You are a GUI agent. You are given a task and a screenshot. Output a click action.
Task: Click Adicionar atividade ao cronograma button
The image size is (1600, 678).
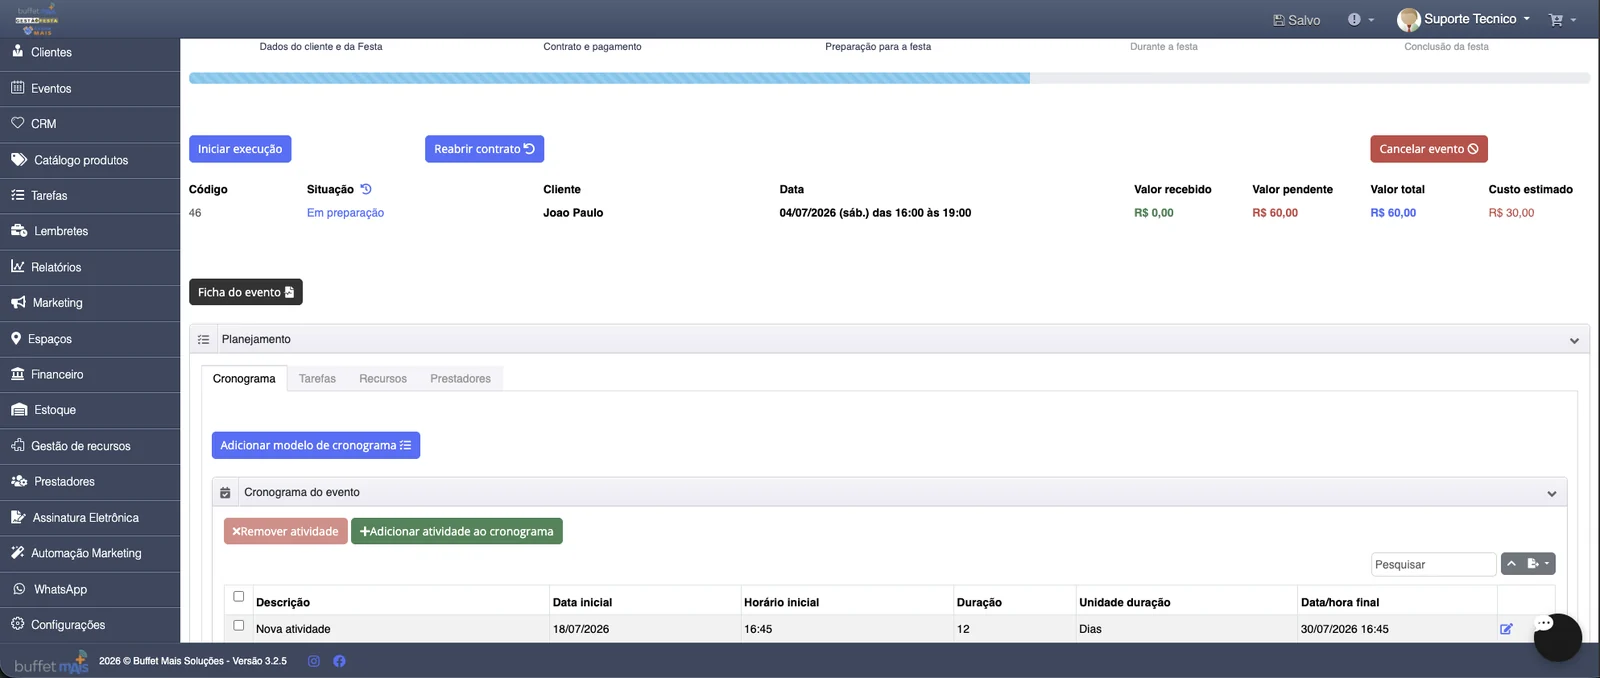tap(457, 531)
